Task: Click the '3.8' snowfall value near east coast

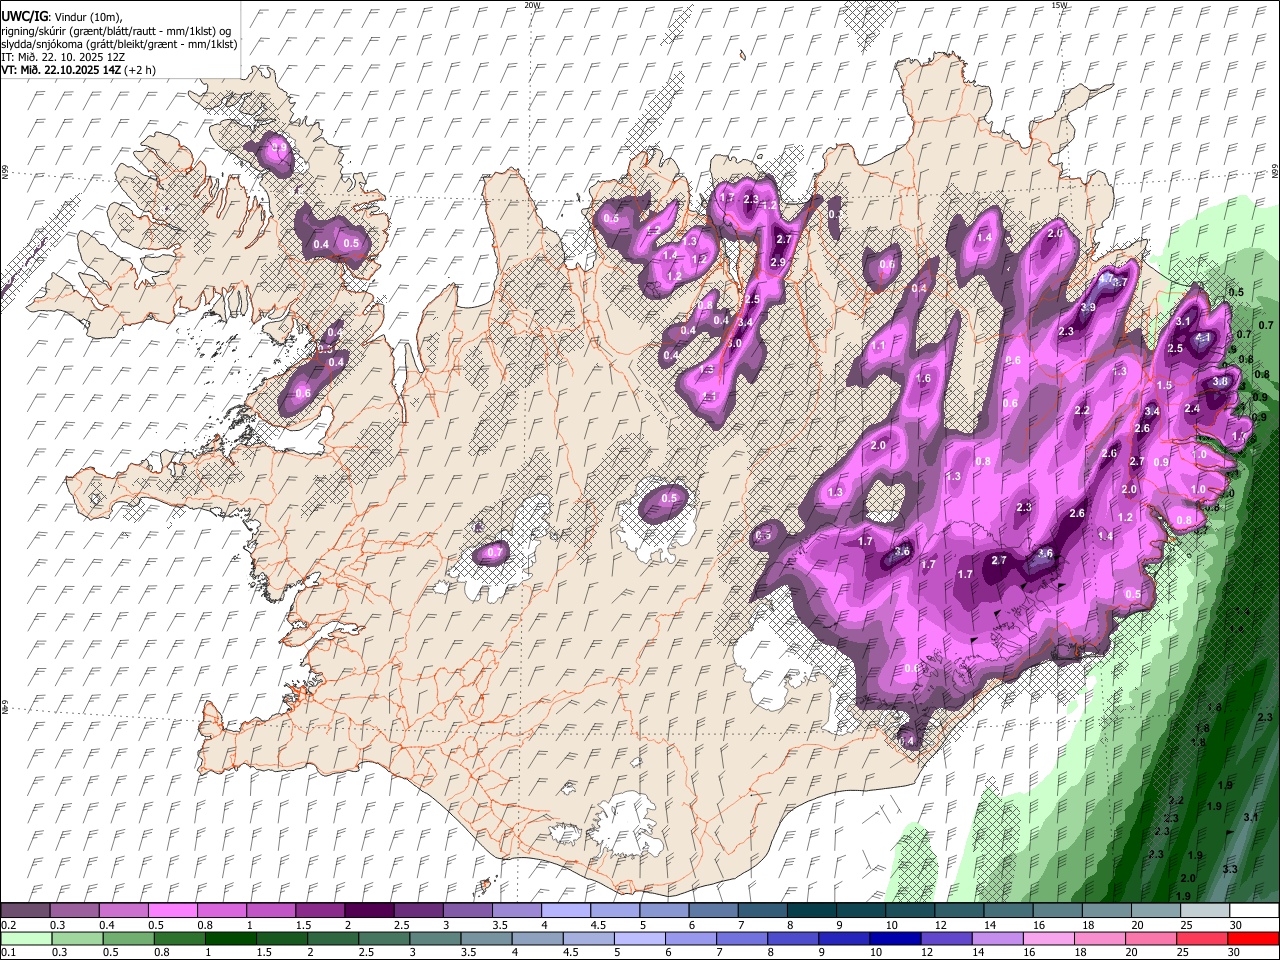Action: (1220, 381)
